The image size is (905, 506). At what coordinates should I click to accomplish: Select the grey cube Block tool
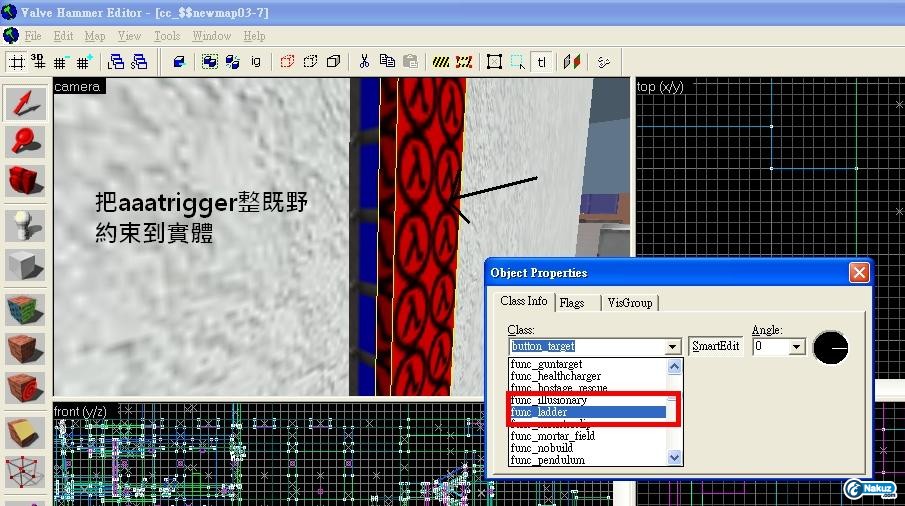pos(25,265)
